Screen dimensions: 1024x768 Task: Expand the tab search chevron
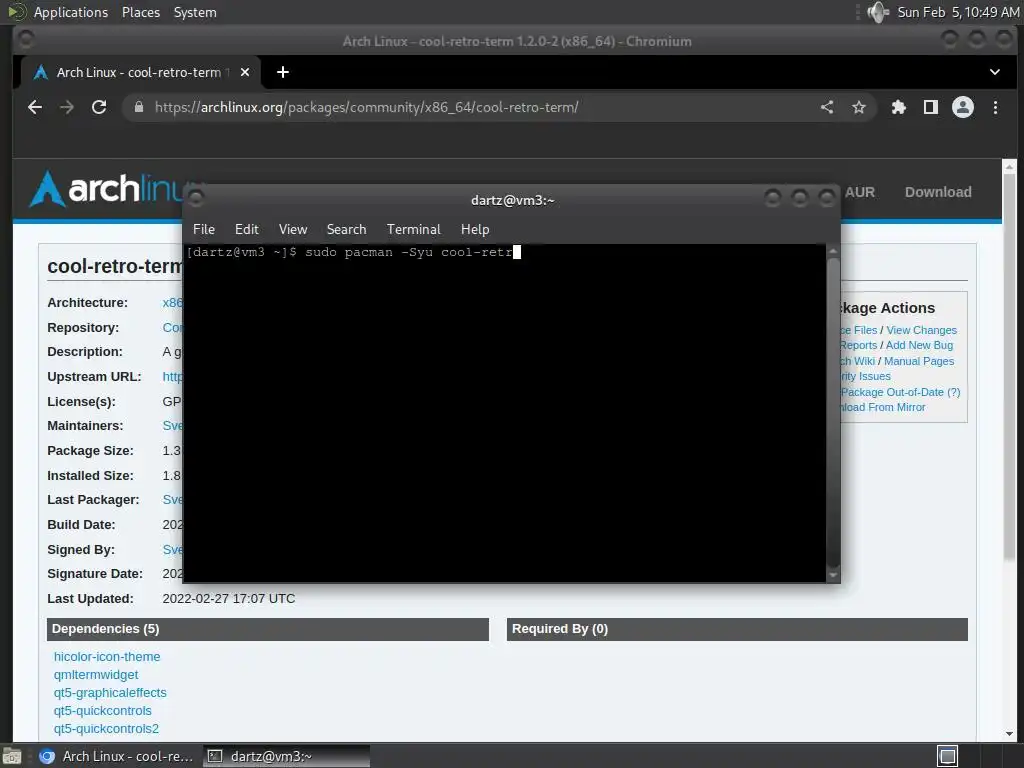995,72
